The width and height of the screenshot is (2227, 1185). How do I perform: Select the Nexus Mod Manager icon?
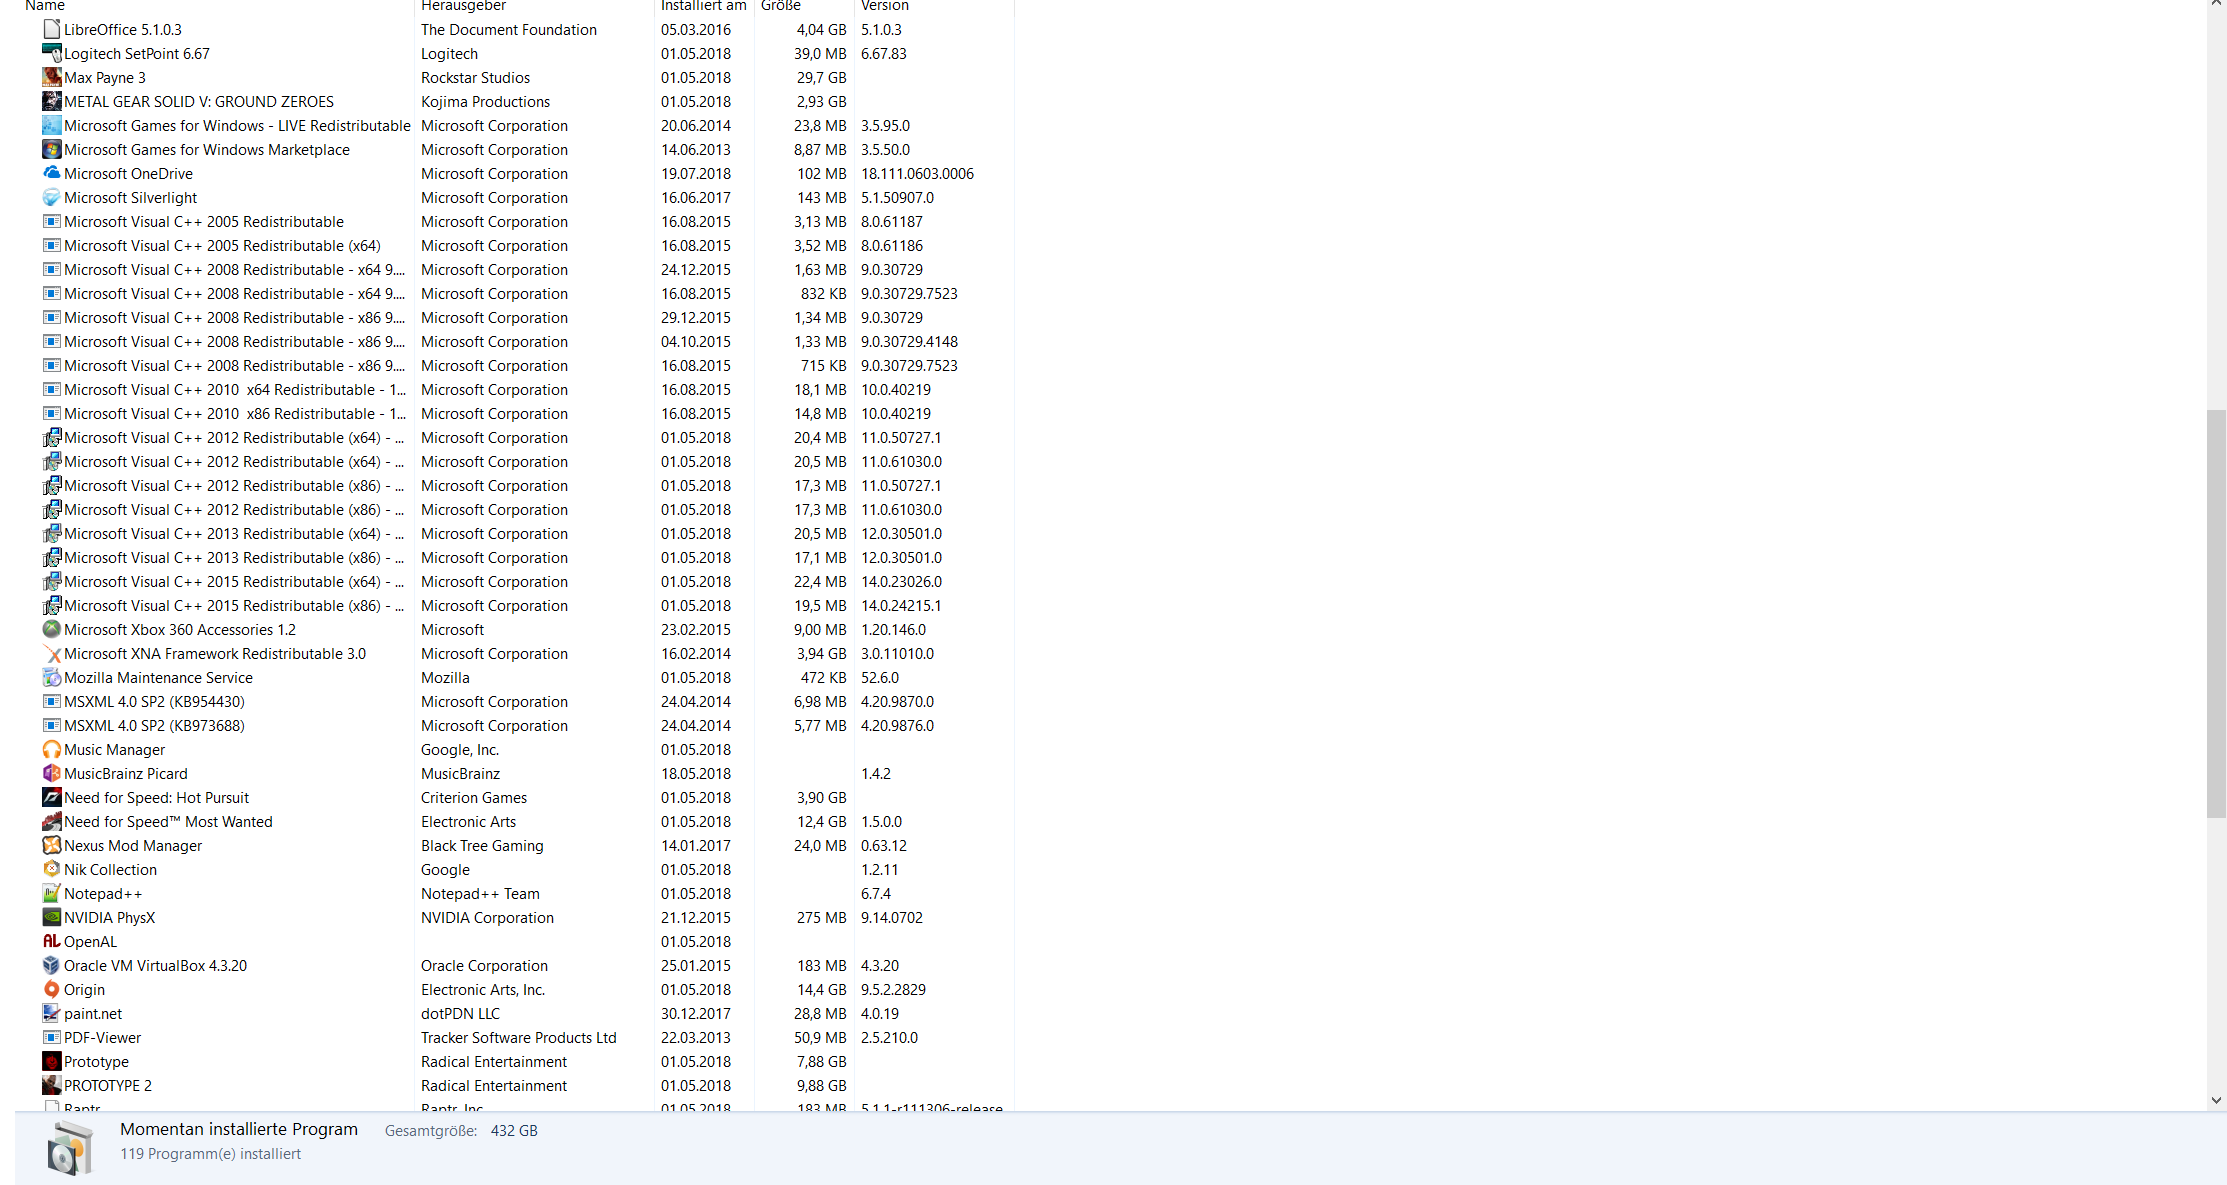[x=52, y=845]
